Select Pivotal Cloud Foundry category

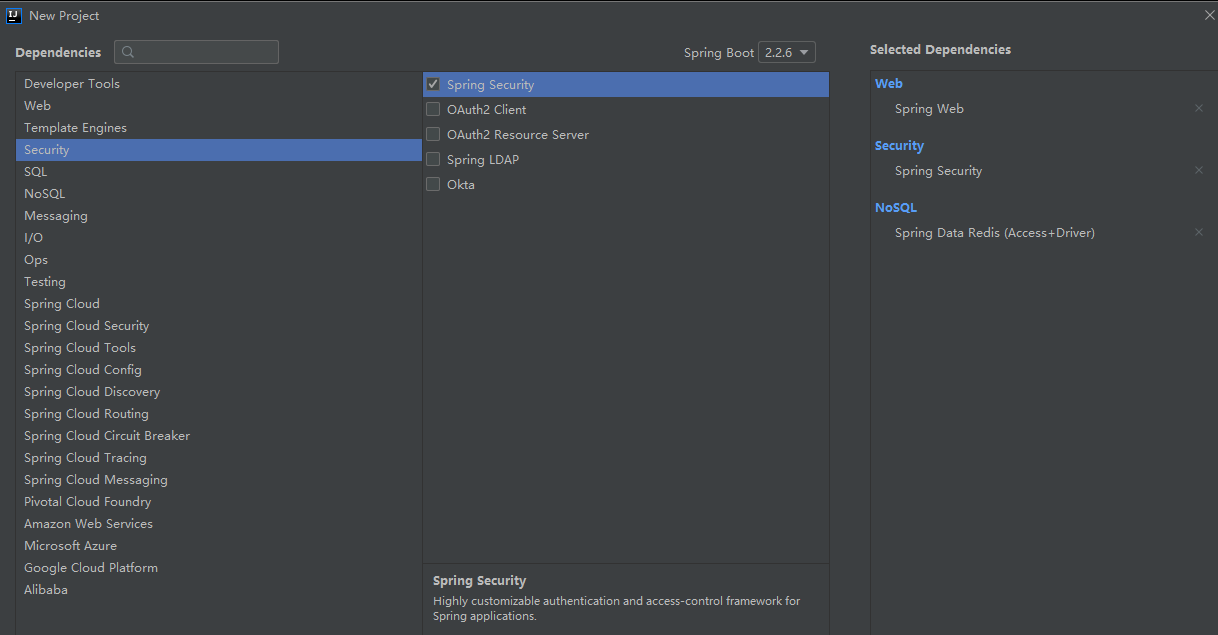pos(219,501)
